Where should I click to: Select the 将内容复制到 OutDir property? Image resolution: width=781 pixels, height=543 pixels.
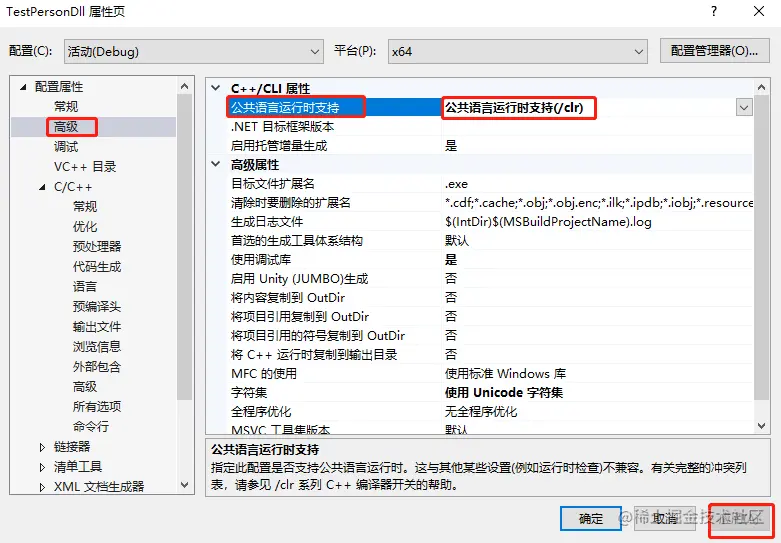(x=287, y=297)
